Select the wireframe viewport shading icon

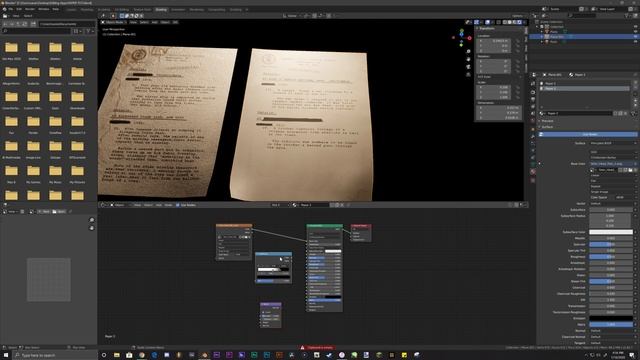coord(504,22)
